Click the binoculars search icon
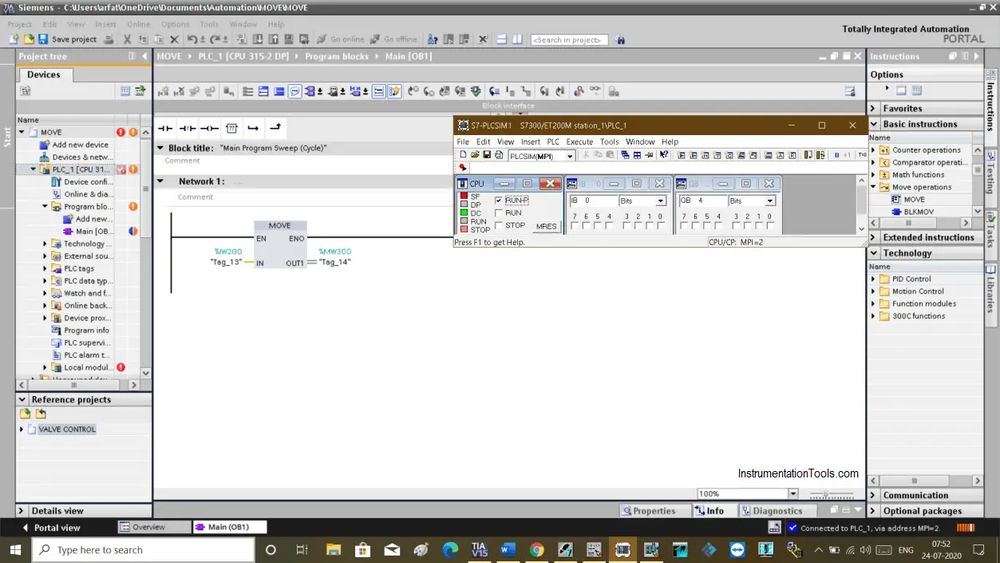 pos(621,40)
